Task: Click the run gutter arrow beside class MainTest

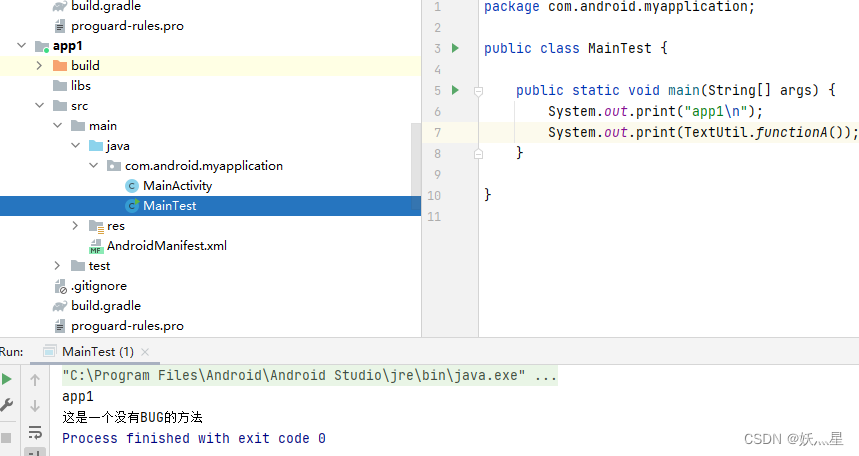Action: pos(455,48)
